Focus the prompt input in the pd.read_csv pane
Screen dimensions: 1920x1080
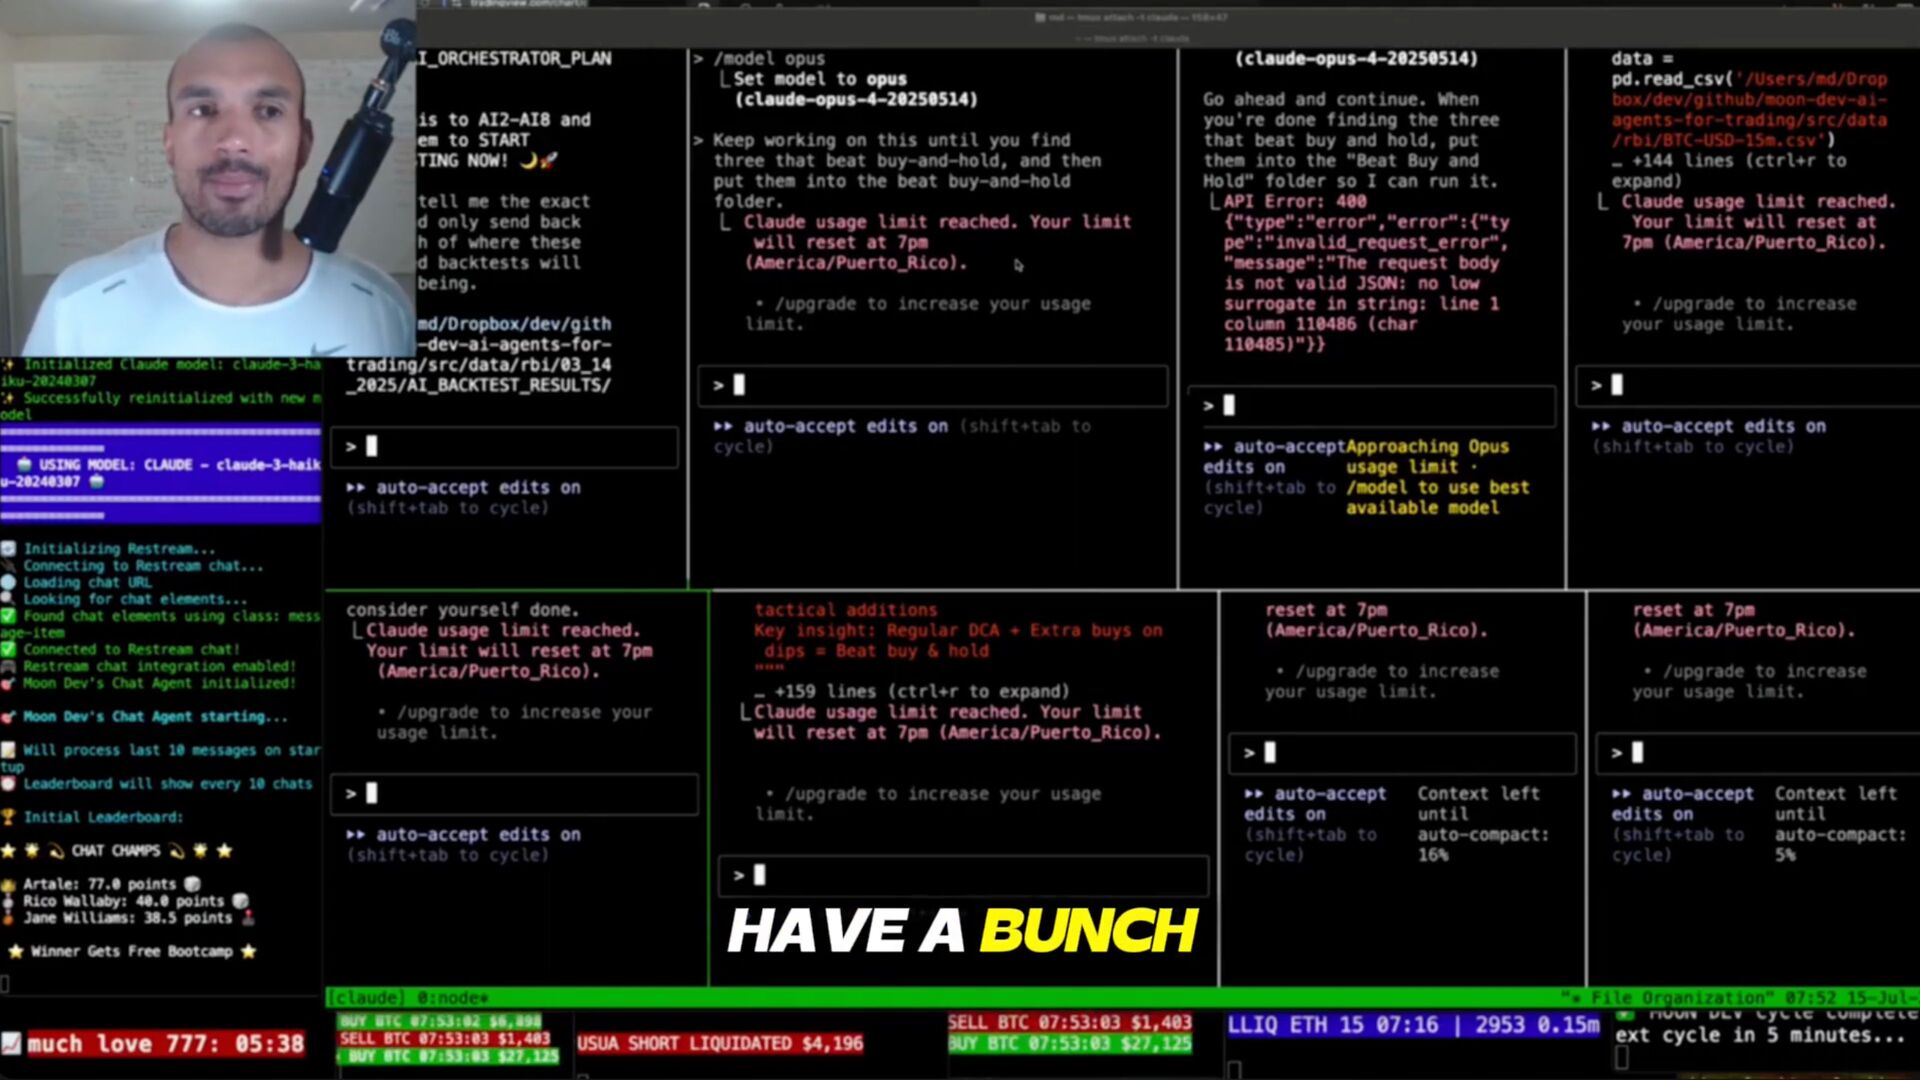[x=1746, y=385]
